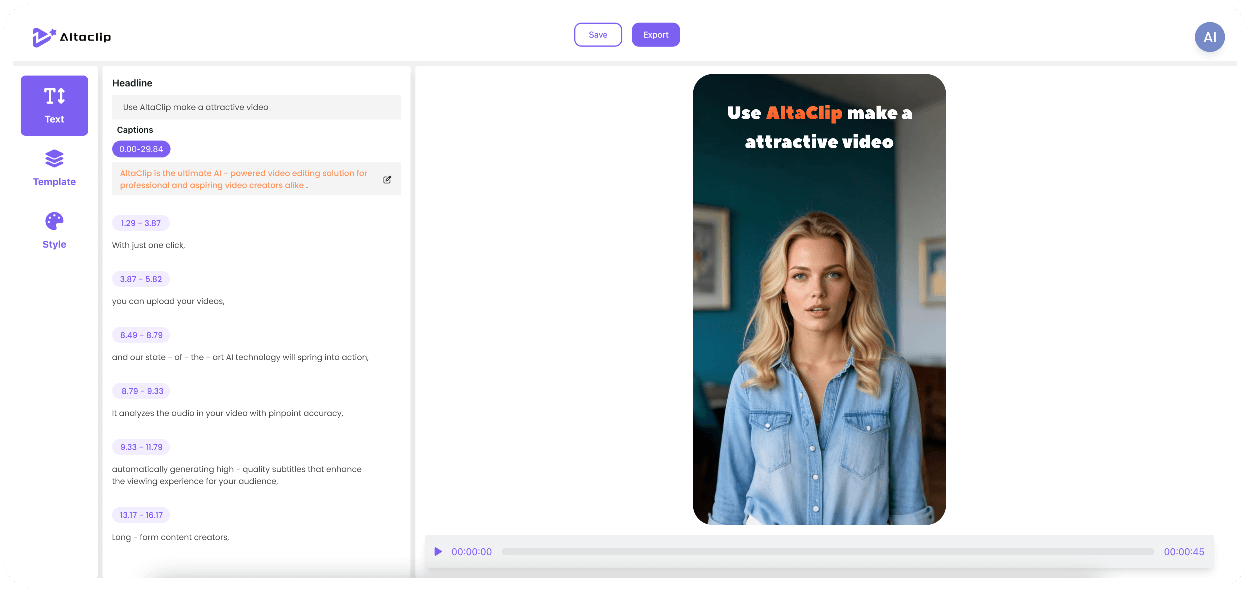This screenshot has width=1250, height=593.
Task: Click the Altaclip brand name text
Action: (86, 37)
